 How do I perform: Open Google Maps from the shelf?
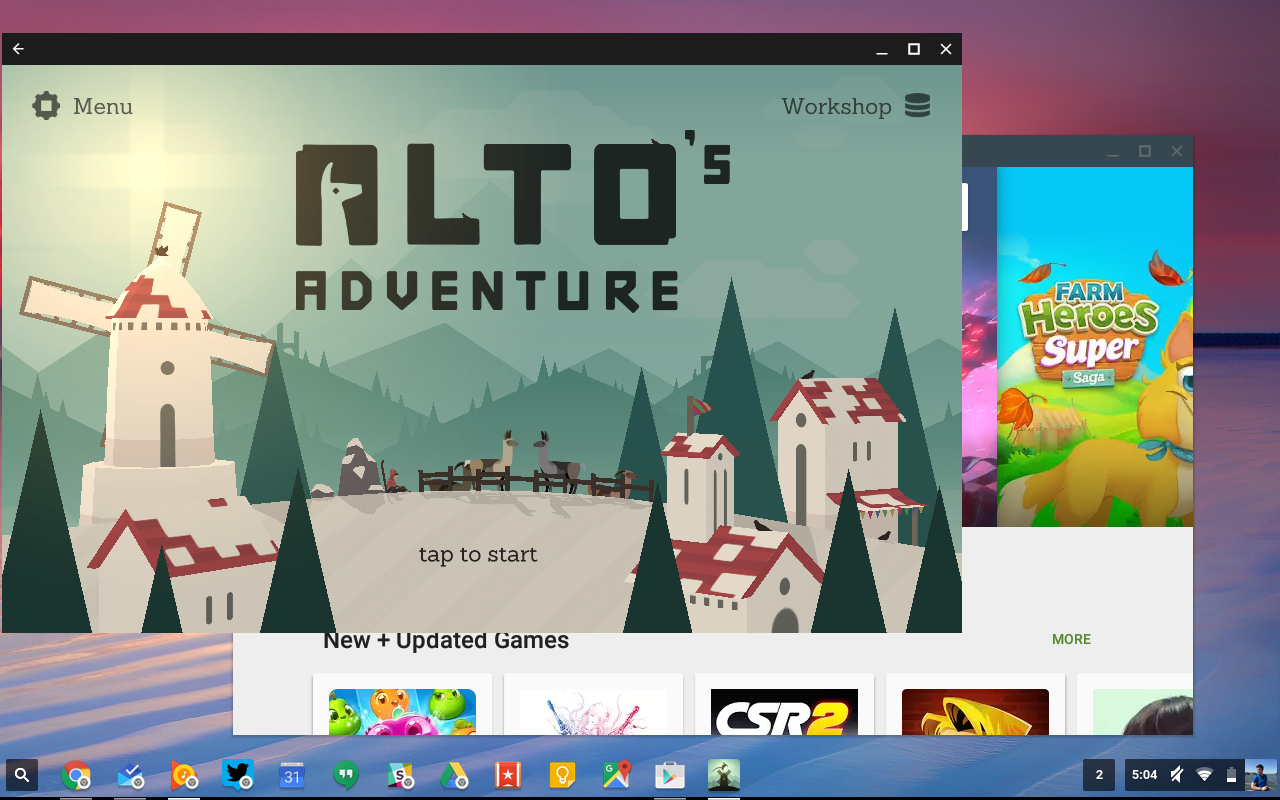(616, 775)
